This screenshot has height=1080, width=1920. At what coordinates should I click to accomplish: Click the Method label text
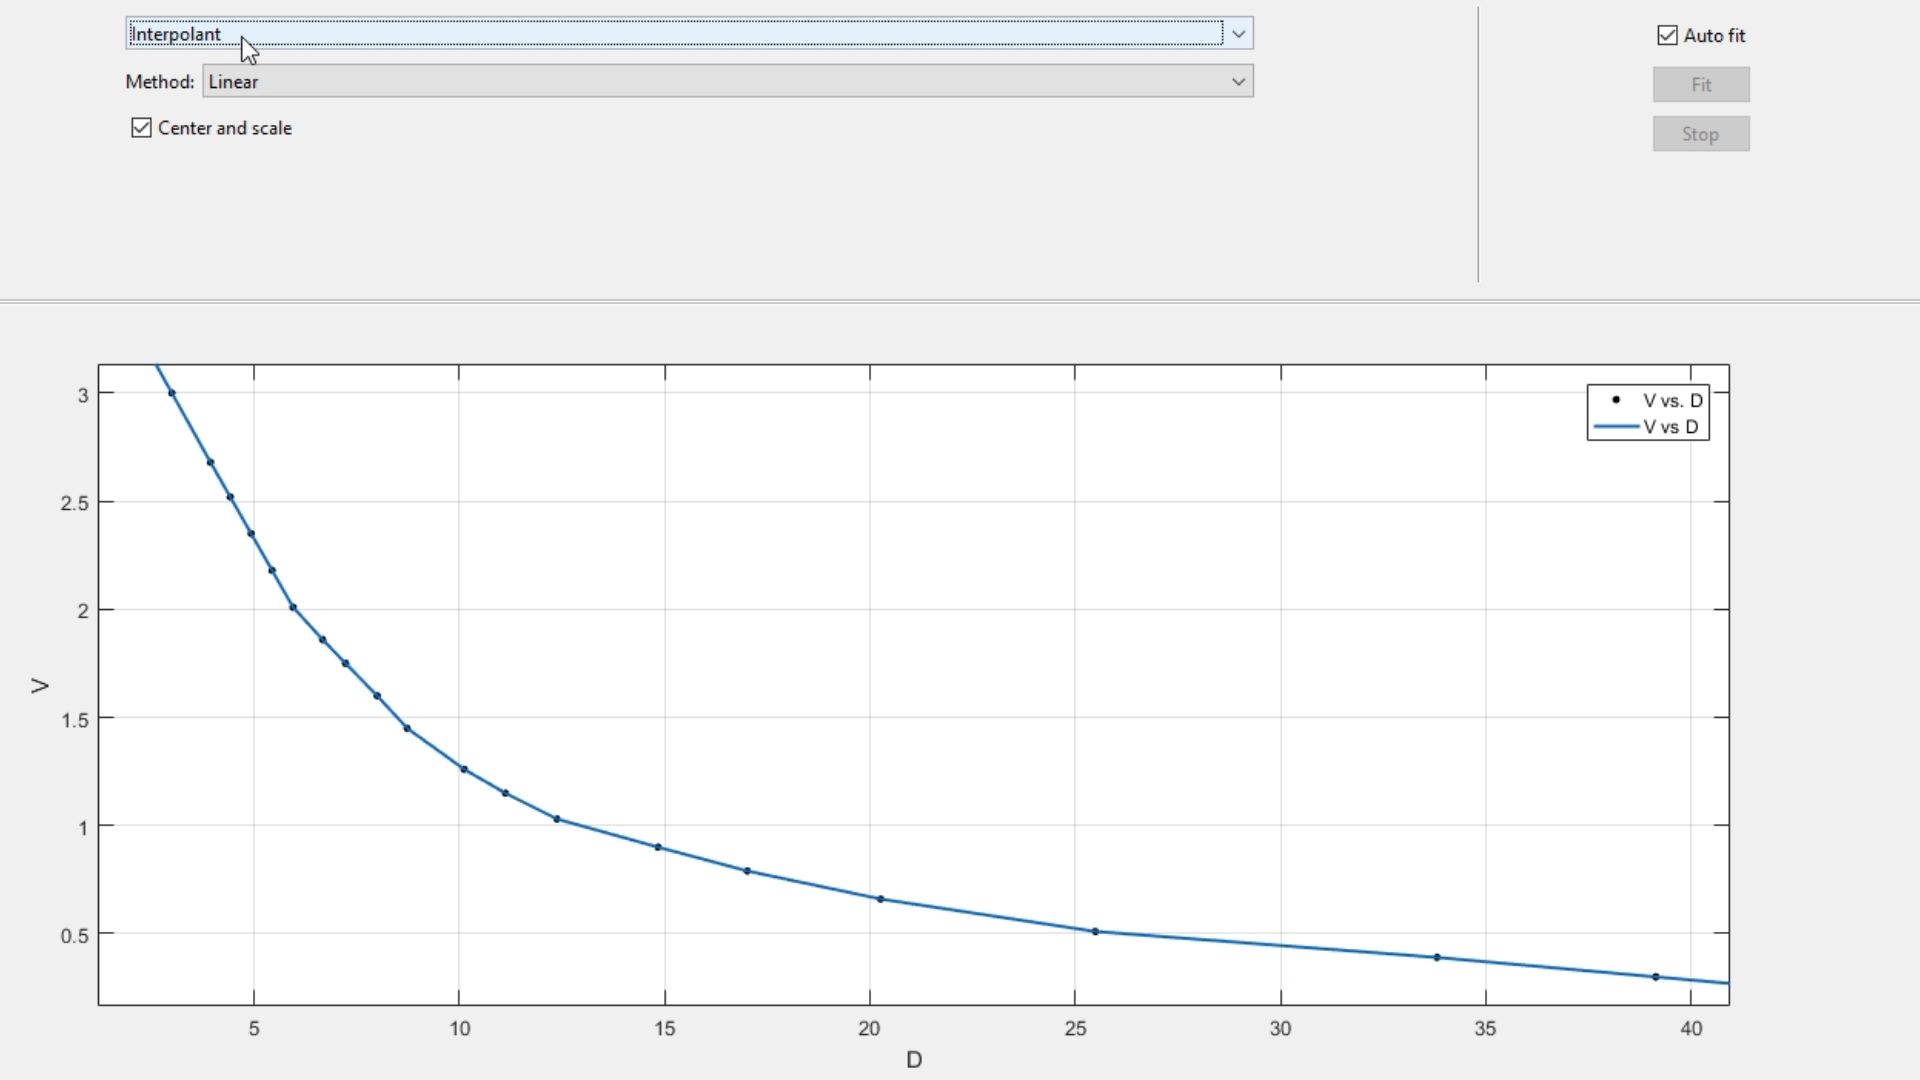pos(159,82)
